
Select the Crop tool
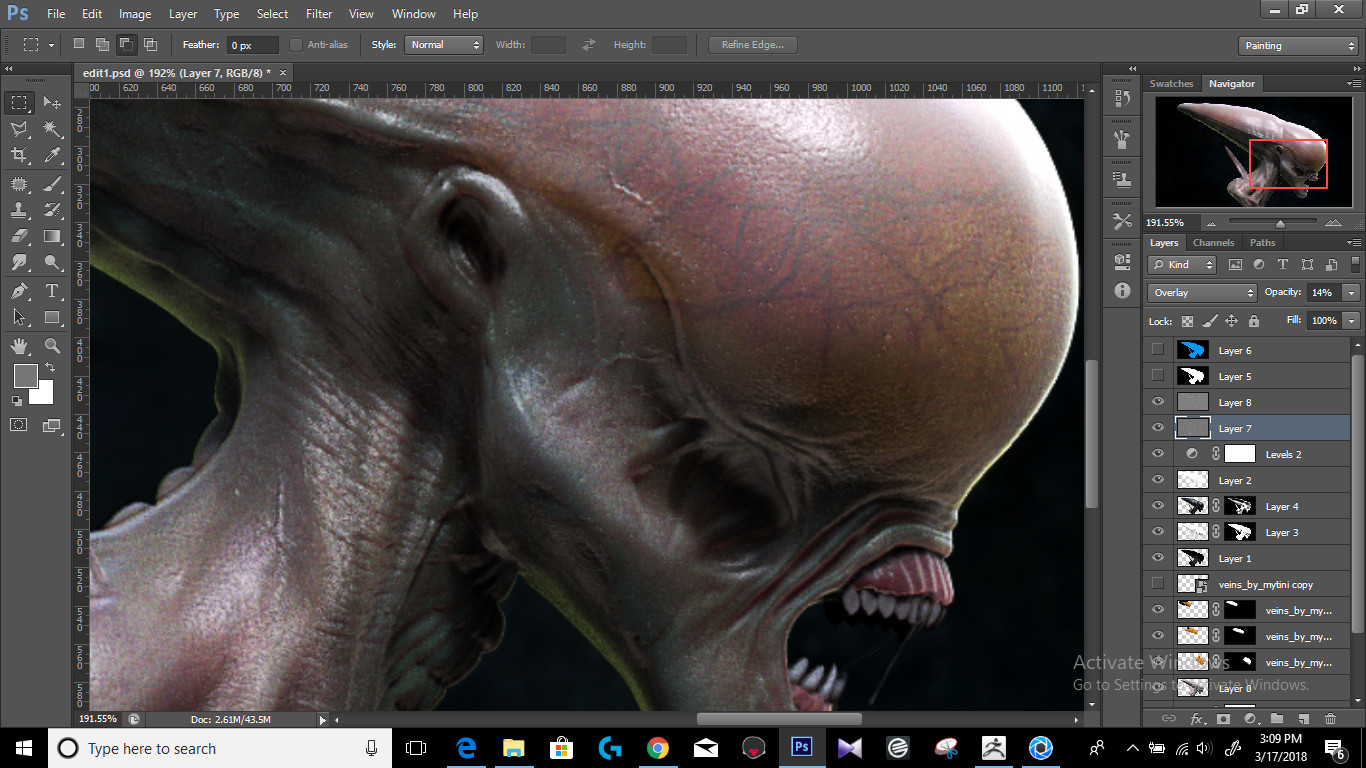[19, 156]
